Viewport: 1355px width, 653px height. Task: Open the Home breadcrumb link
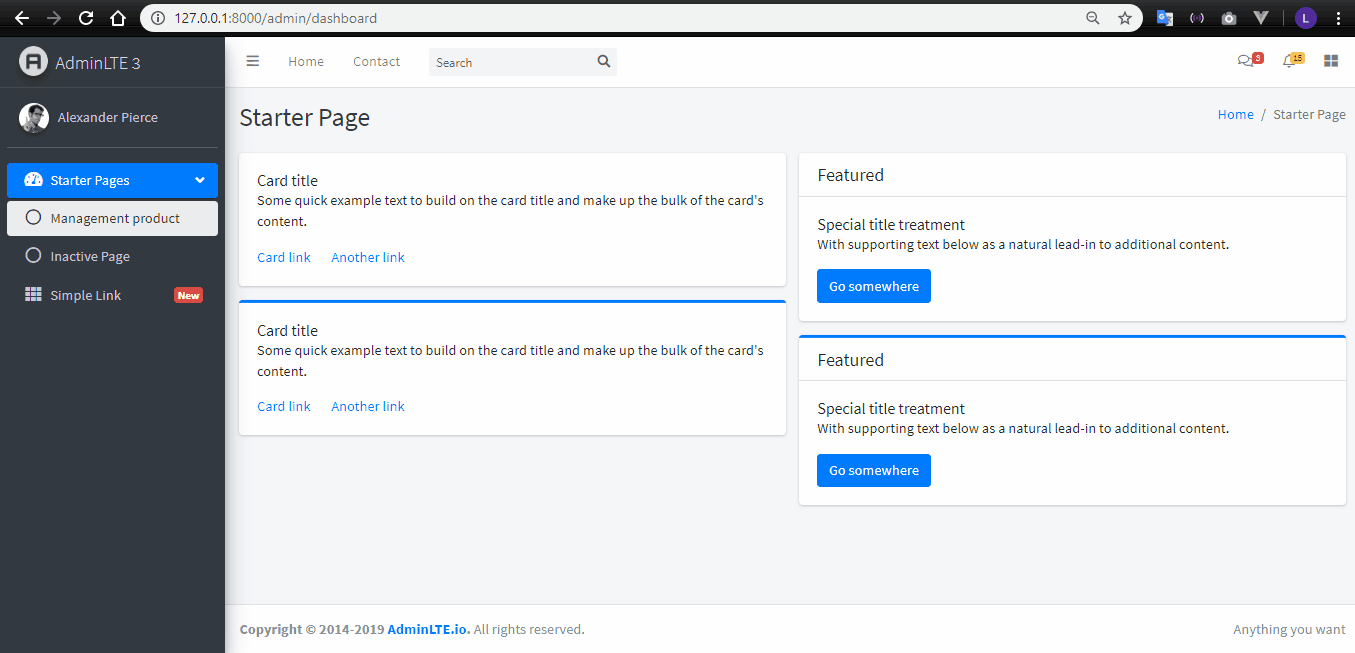click(1235, 115)
